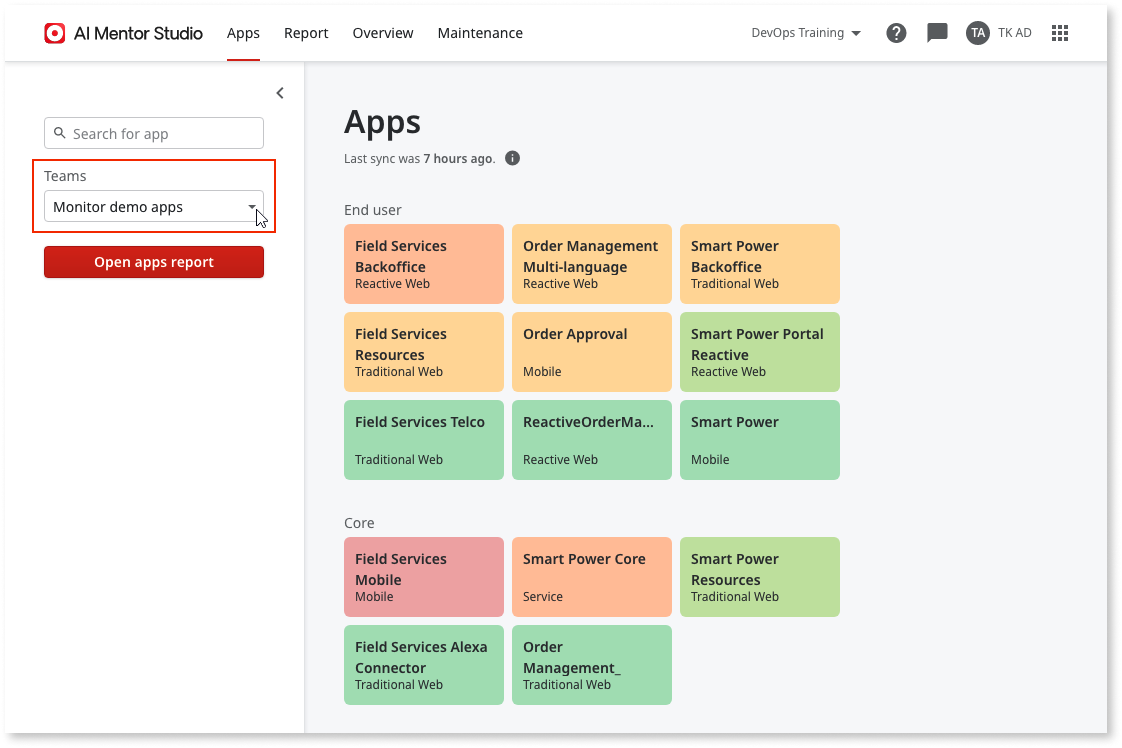Open the help question mark icon
Screen dimensions: 1122x748
896,33
